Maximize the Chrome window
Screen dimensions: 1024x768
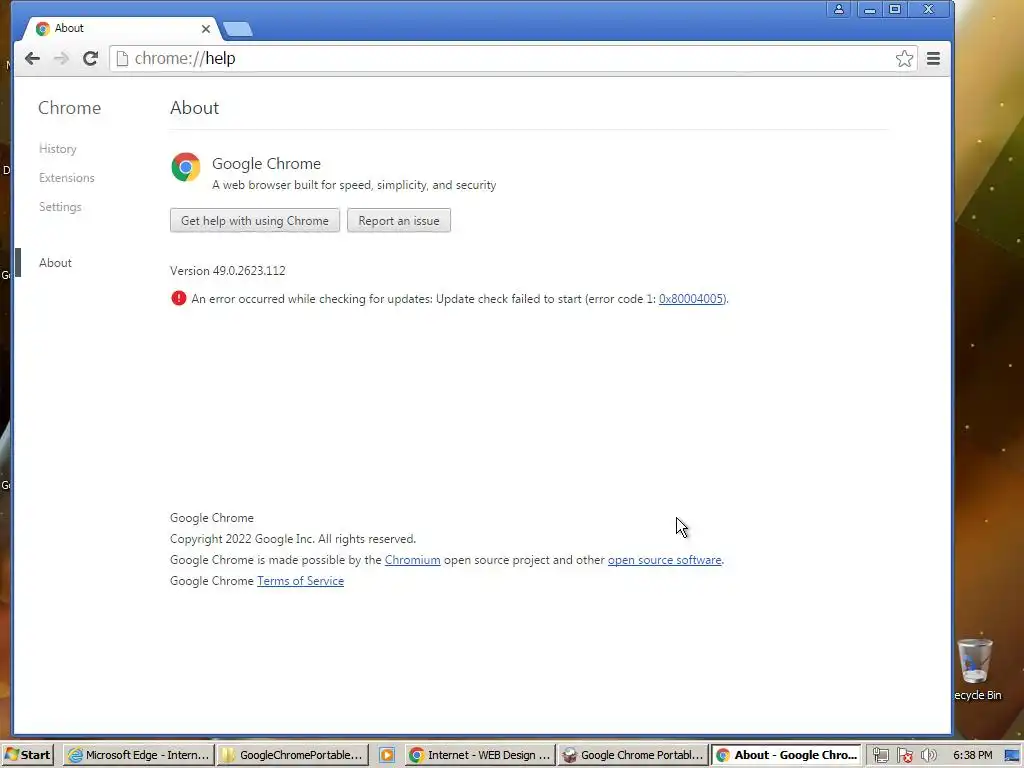(x=895, y=9)
